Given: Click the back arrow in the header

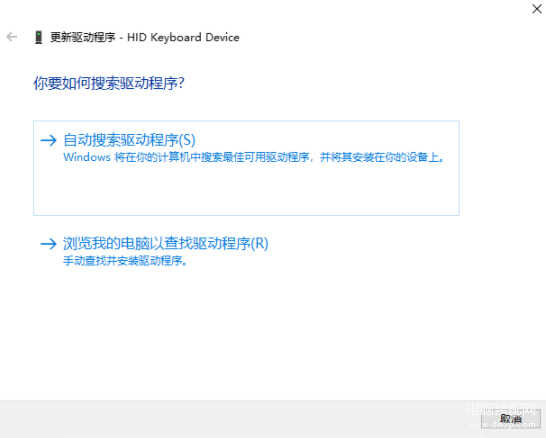Looking at the screenshot, I should pos(12,37).
